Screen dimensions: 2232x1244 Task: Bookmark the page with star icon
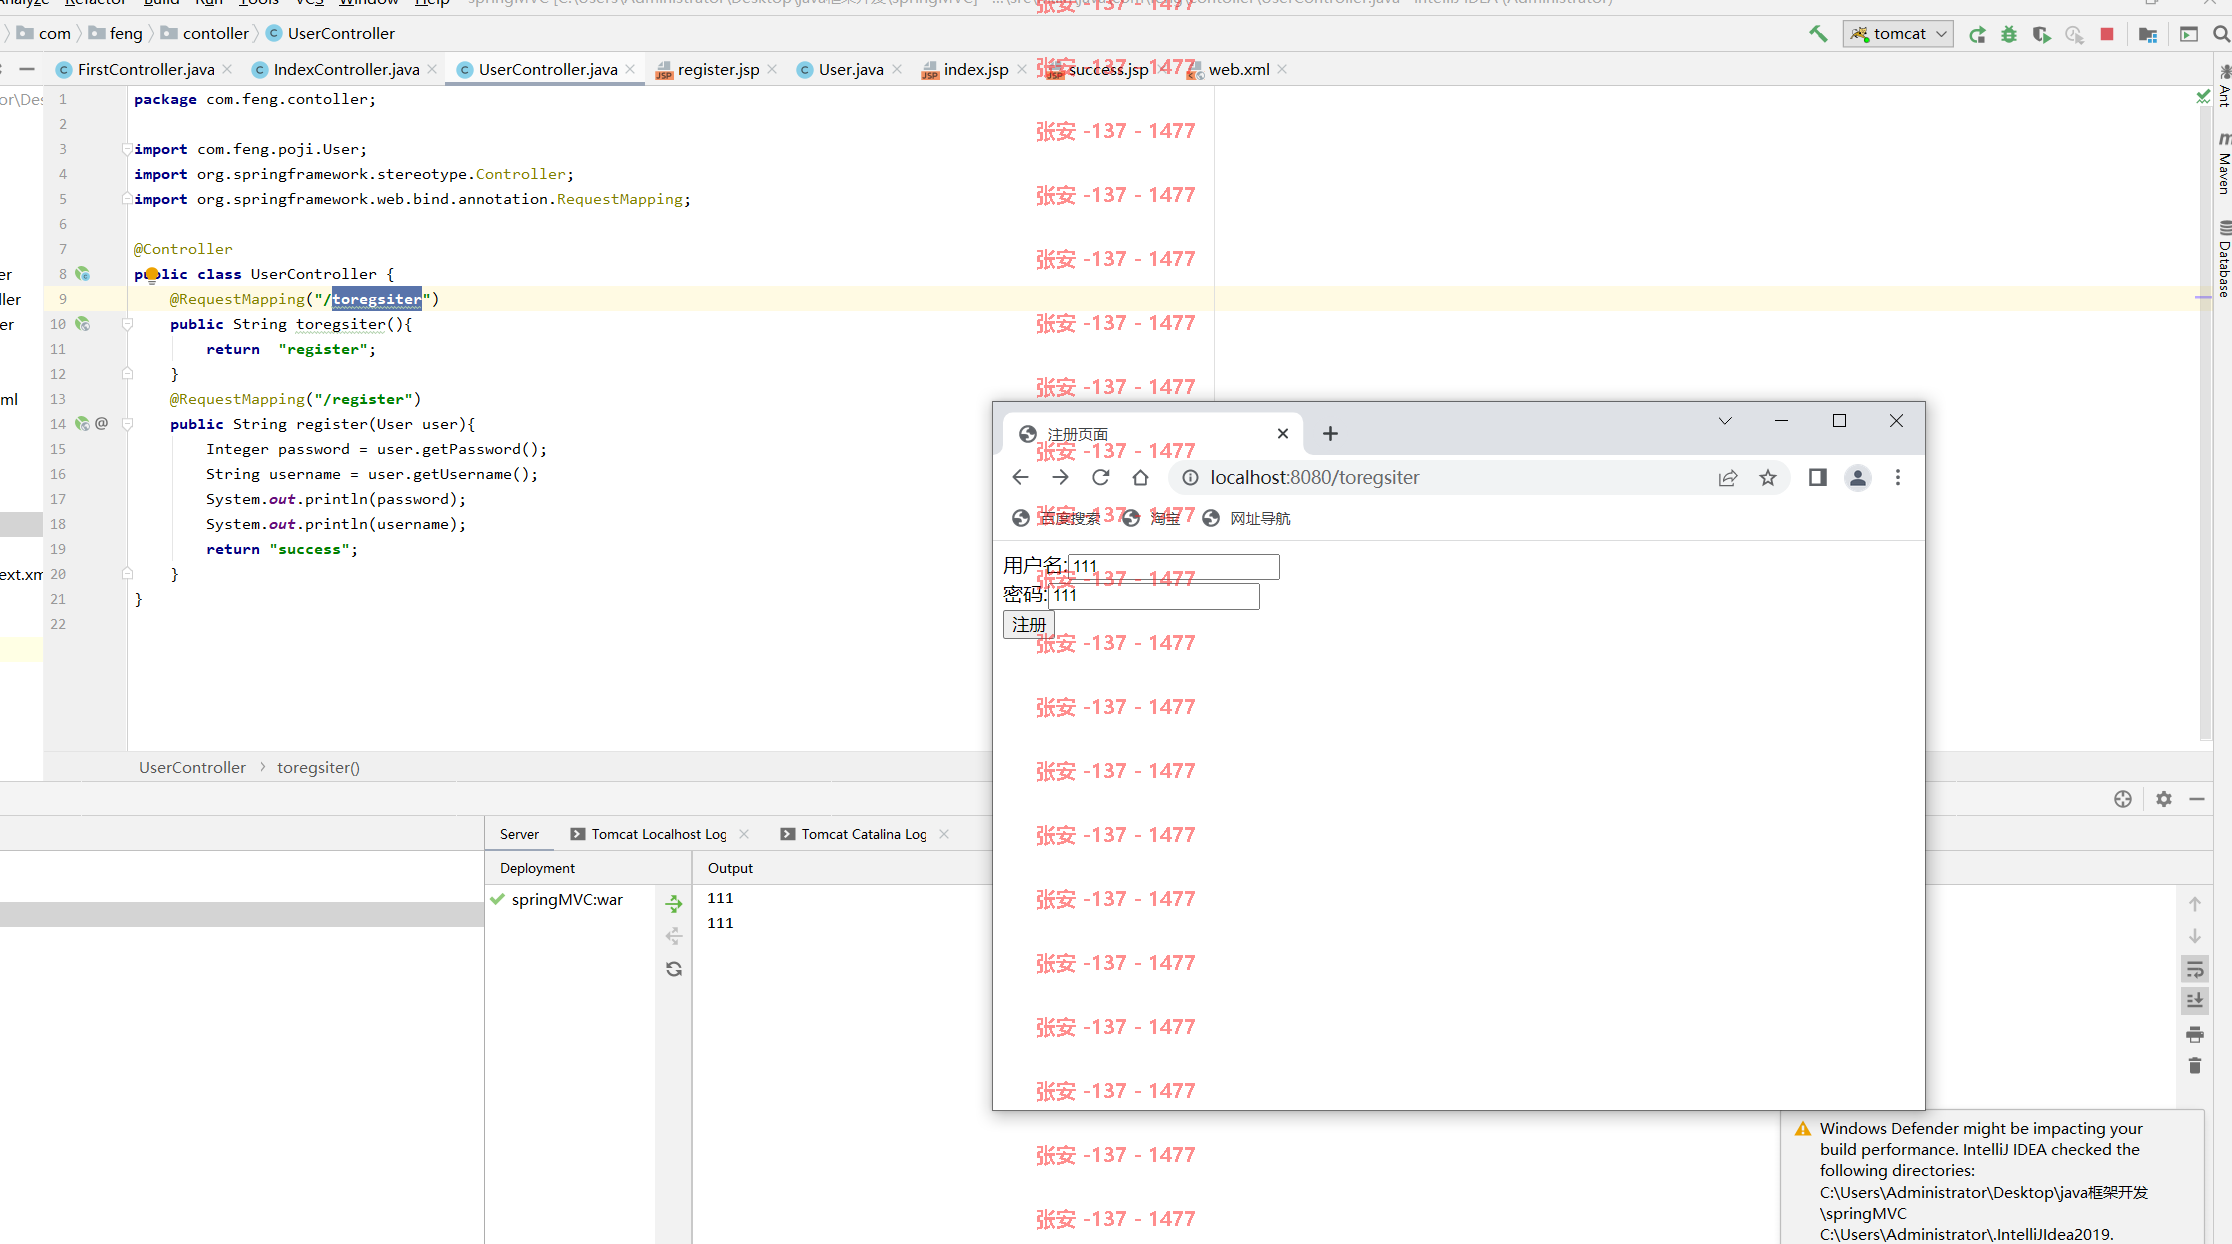(1768, 477)
